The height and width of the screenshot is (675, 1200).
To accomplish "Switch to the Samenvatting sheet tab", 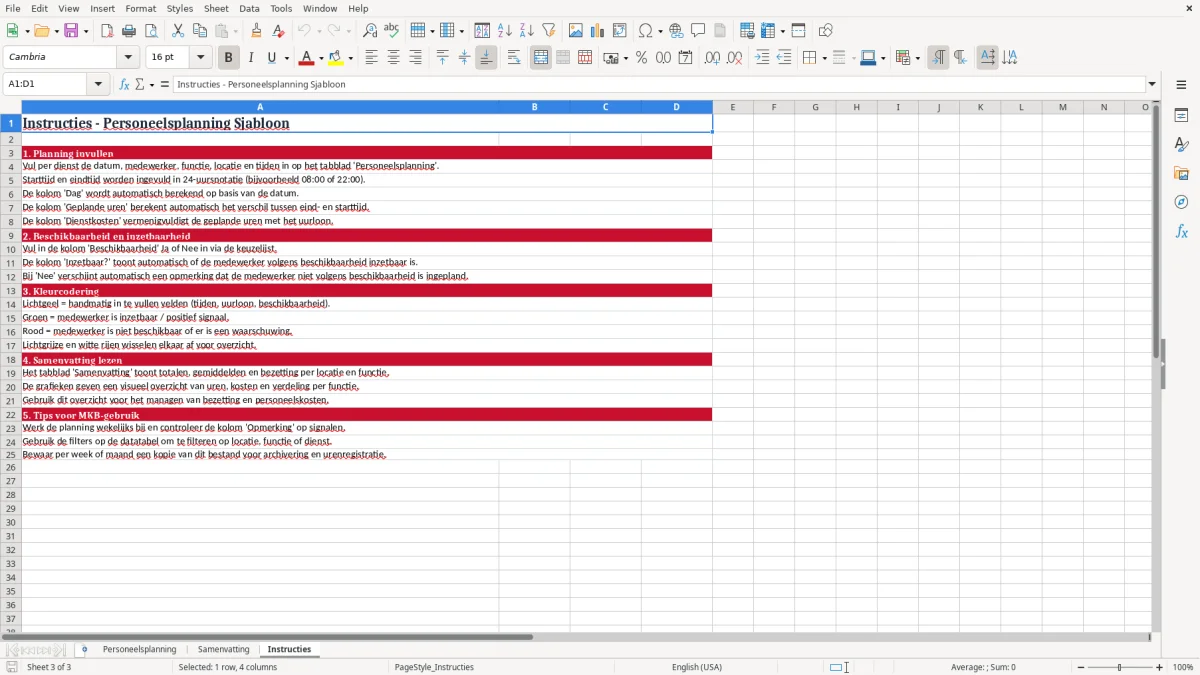I will tap(223, 649).
